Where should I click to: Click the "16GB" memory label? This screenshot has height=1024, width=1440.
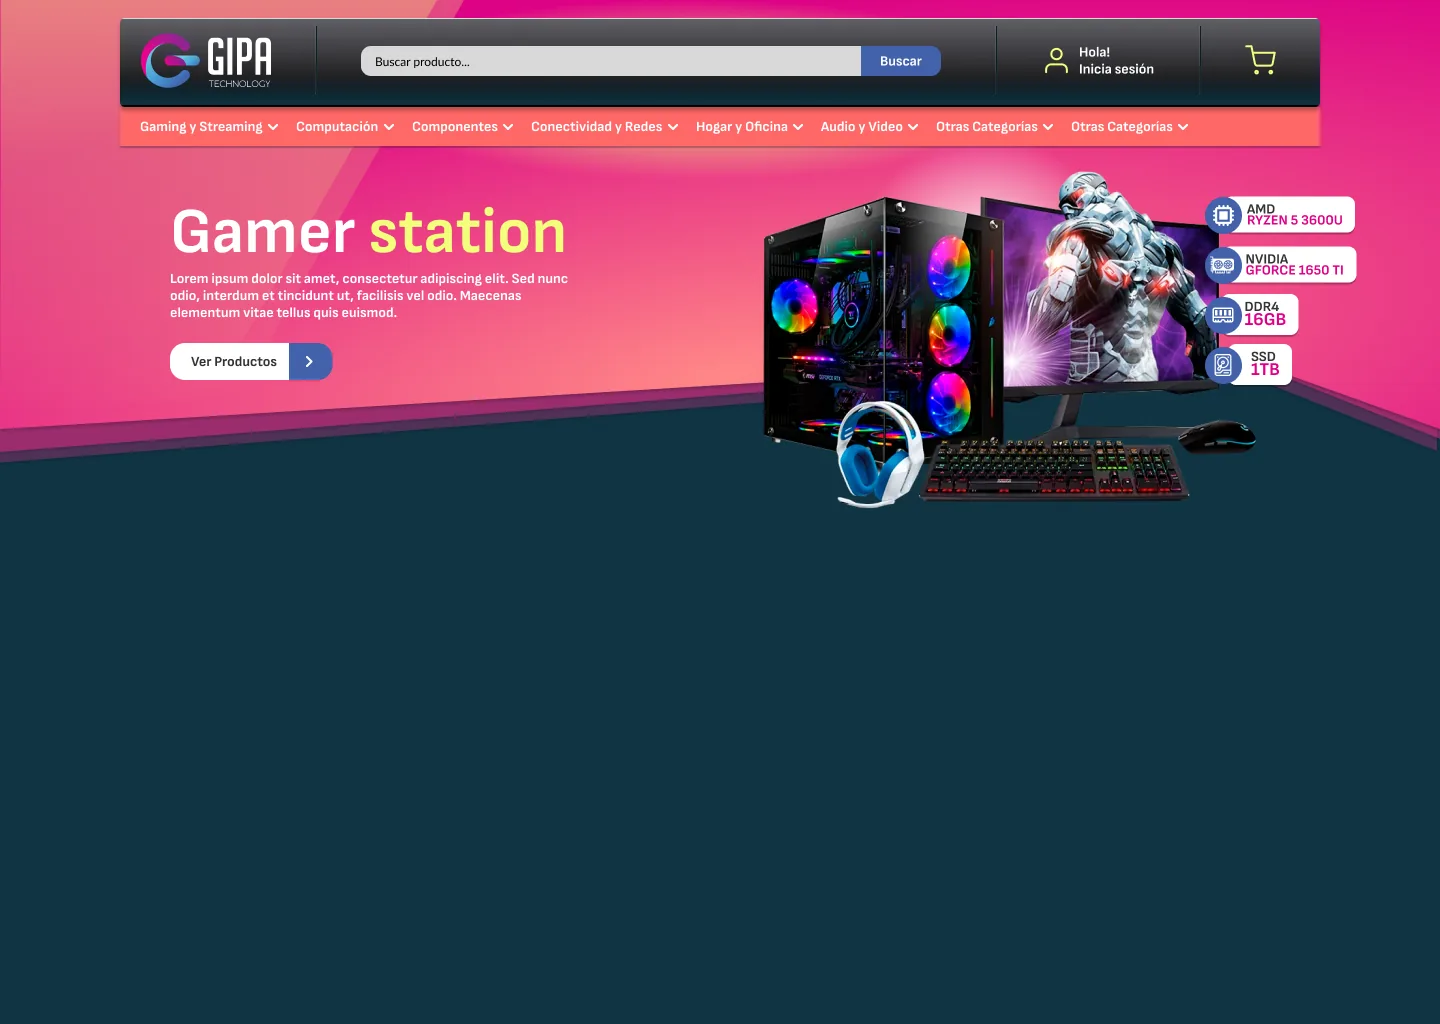click(1265, 320)
